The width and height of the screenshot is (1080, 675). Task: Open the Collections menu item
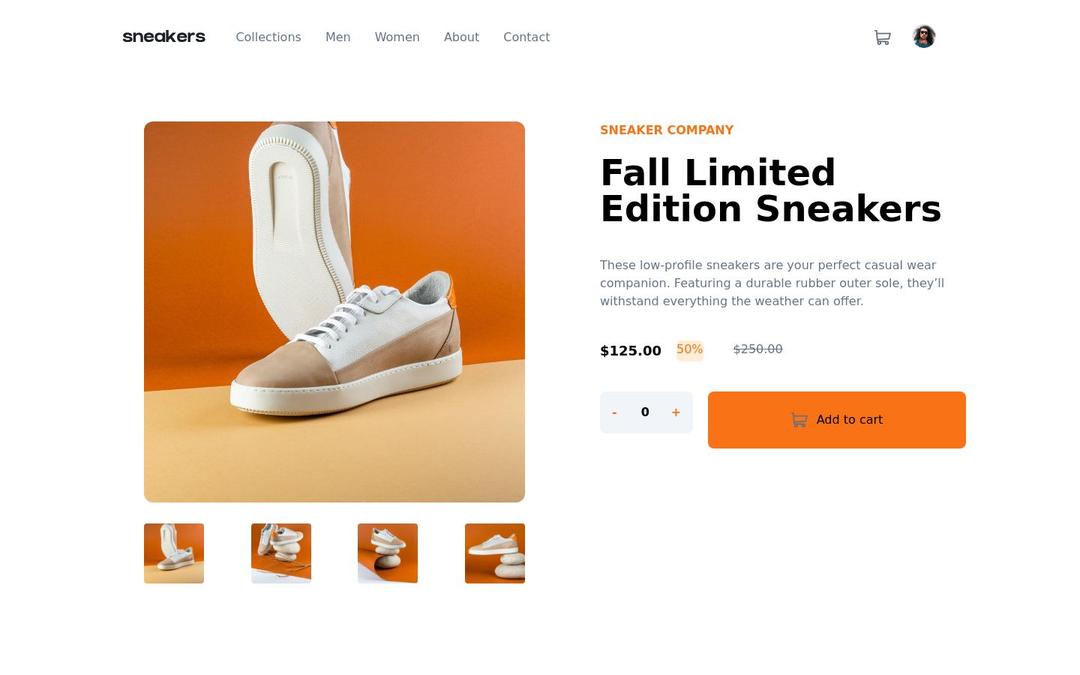point(268,37)
